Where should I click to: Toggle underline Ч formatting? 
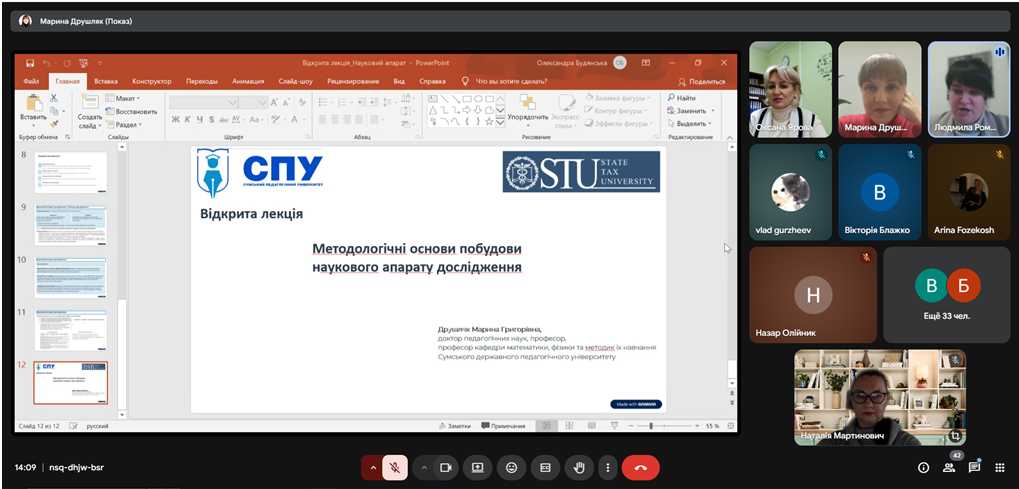pos(199,120)
